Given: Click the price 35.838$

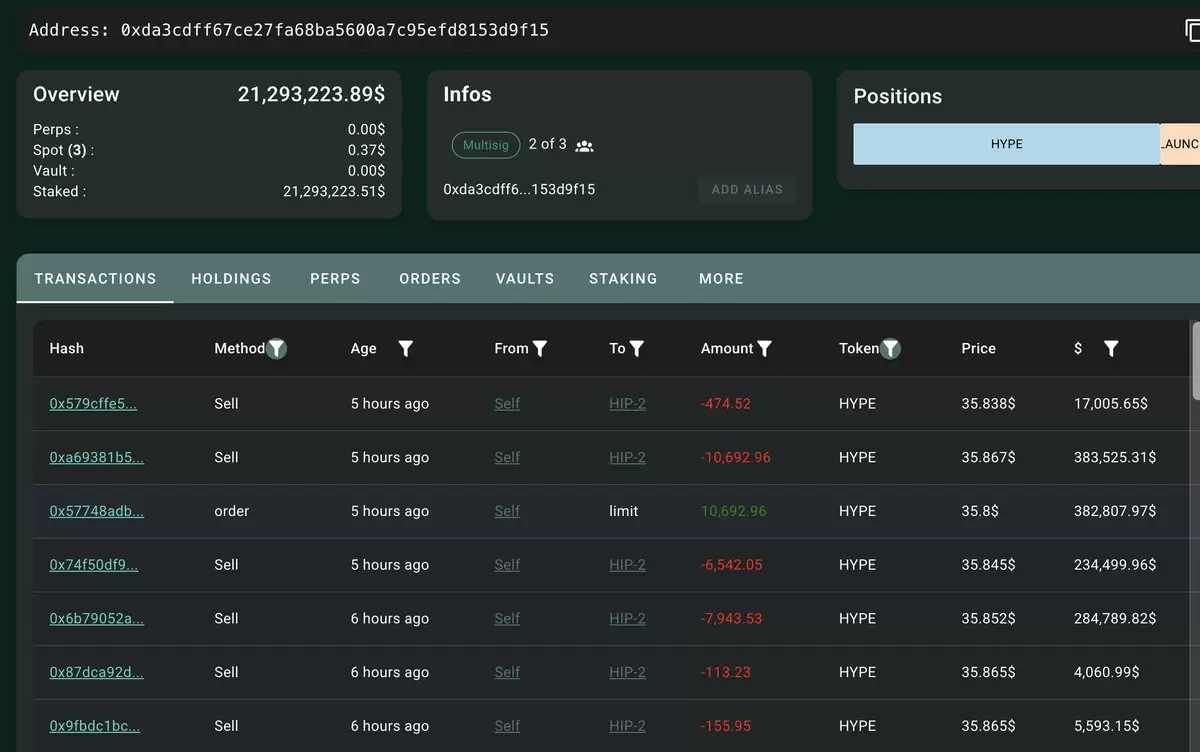Looking at the screenshot, I should click(988, 404).
